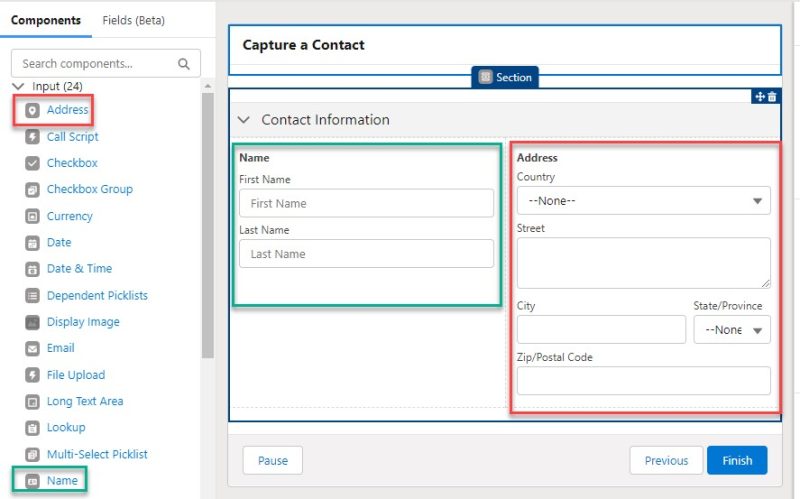Screen dimensions: 800x499
Task: Collapse the Input (24) component group
Action: pos(18,87)
